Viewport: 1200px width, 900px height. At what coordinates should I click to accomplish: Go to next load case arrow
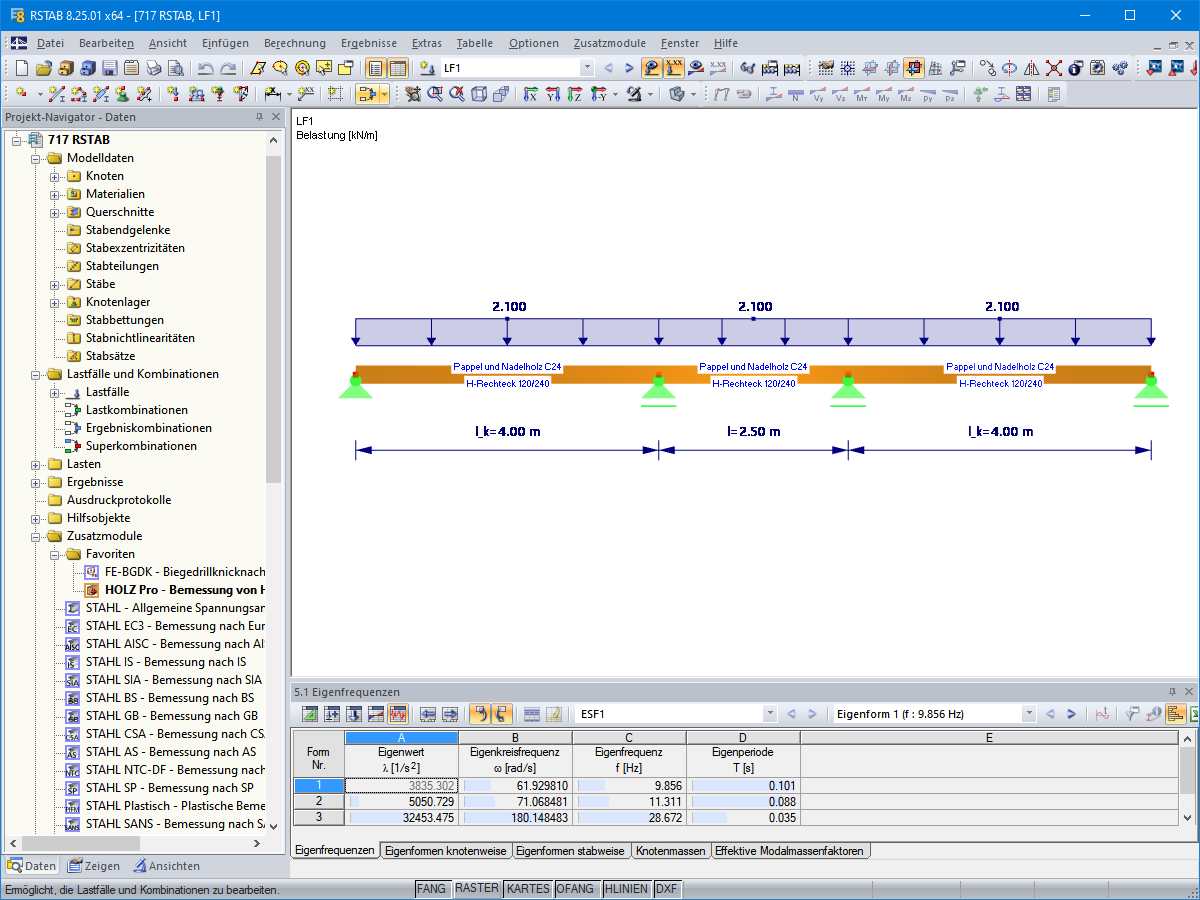point(629,68)
